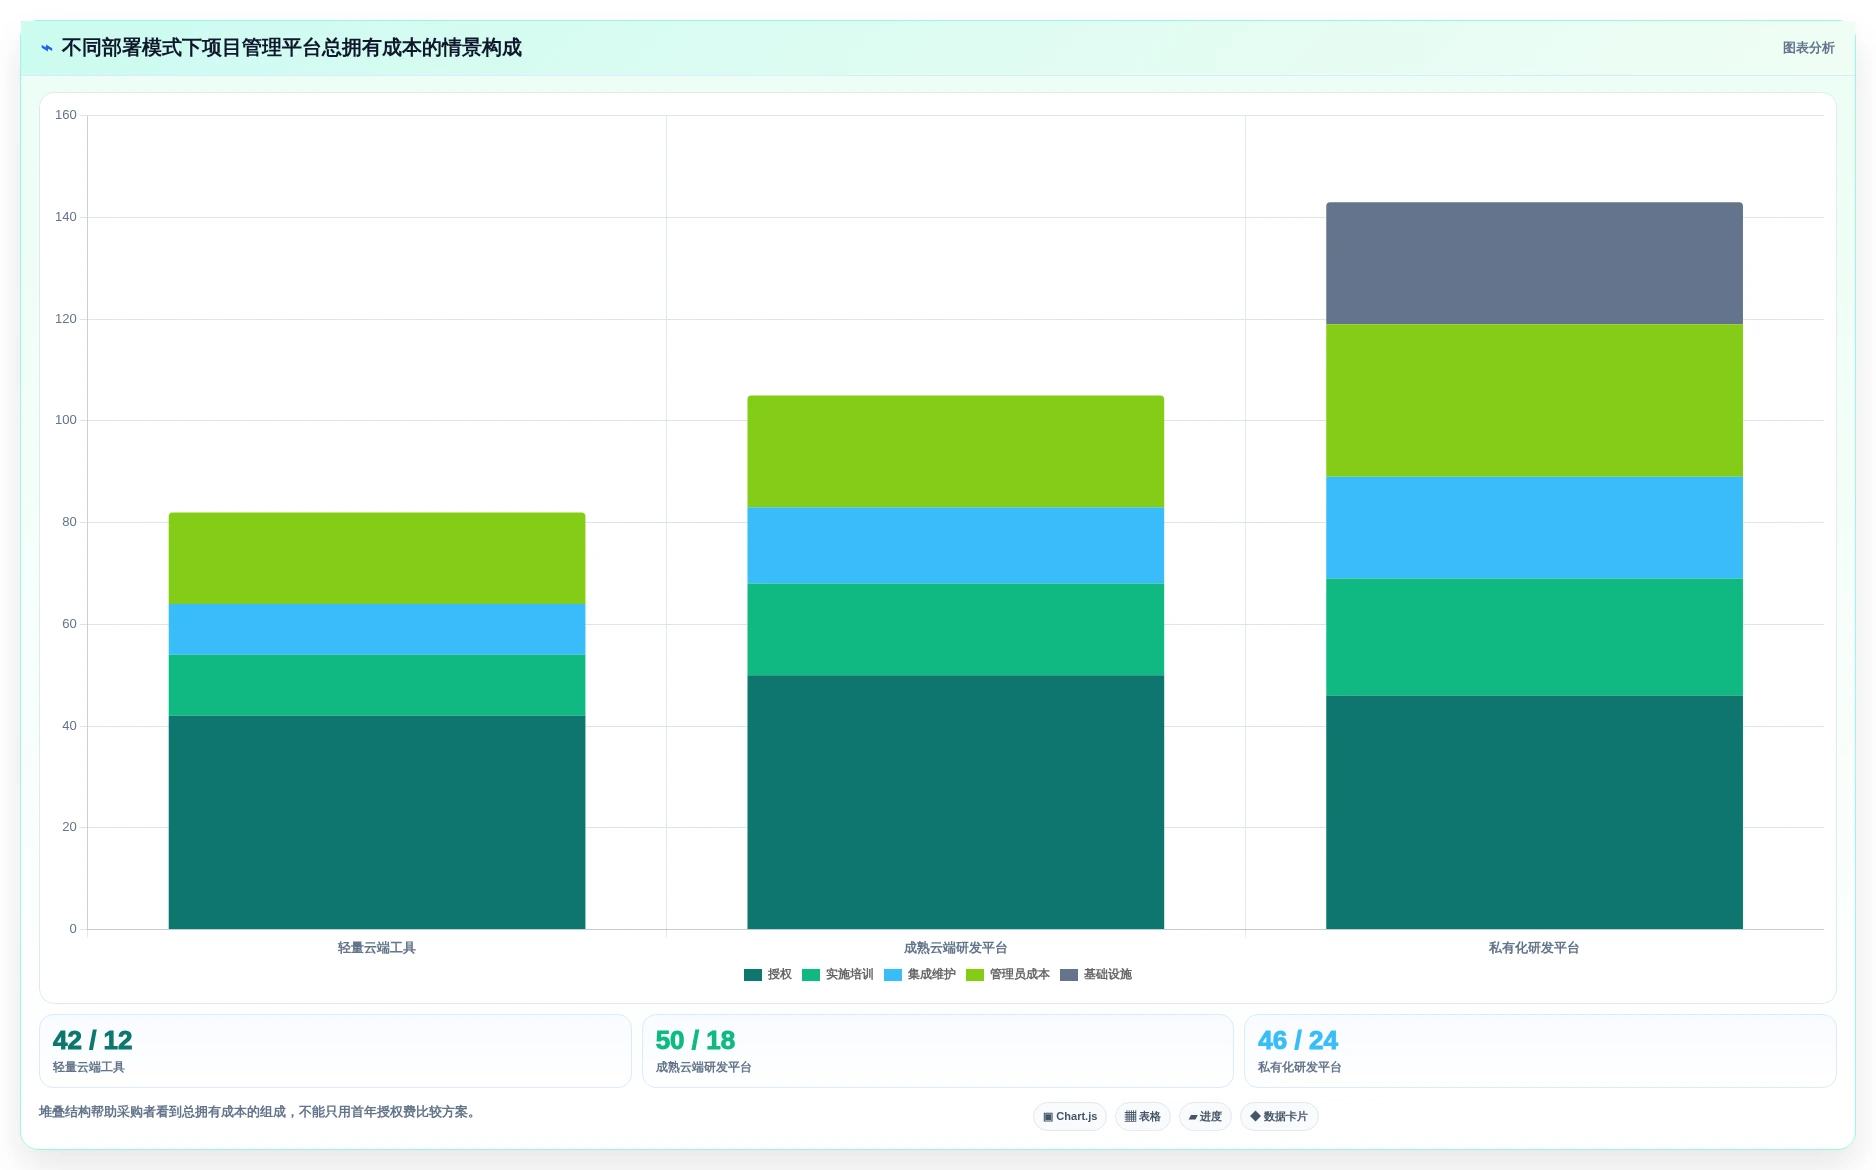Screen dimensions: 1876x1170
Task: Toggle the 管理员成本 legend entry
Action: 1008,975
